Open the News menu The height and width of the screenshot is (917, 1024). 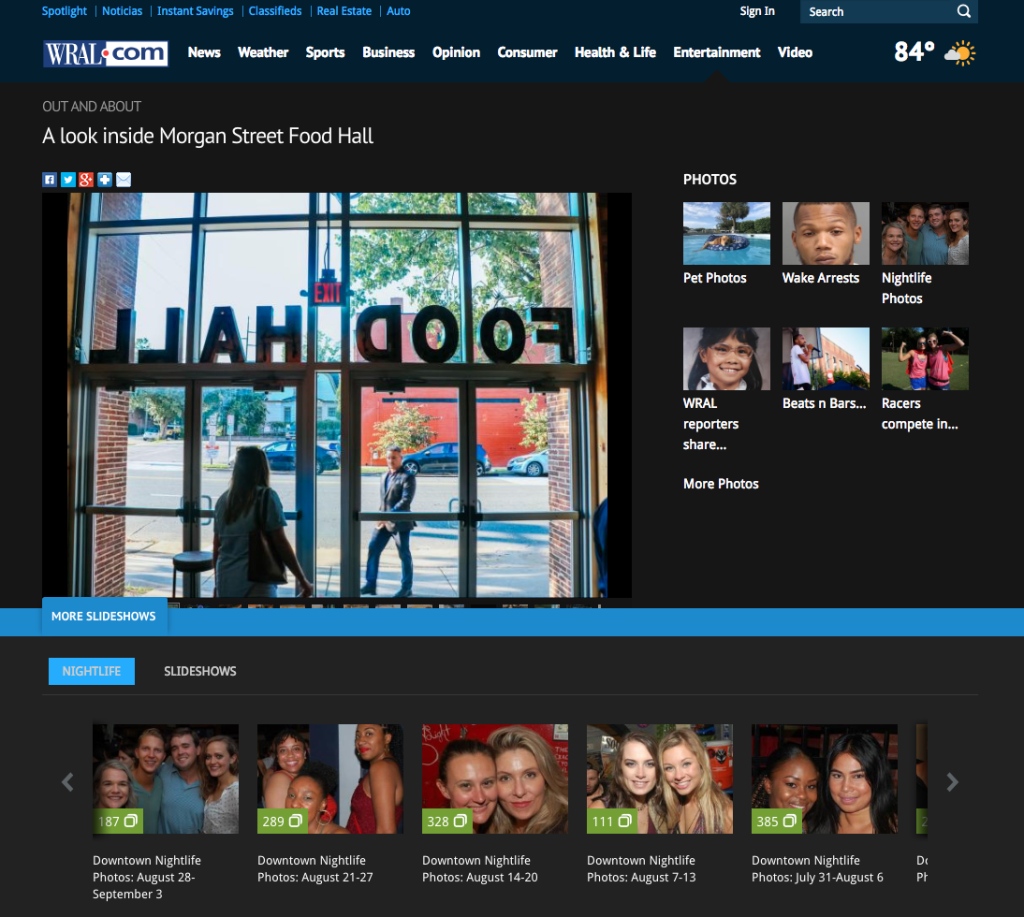(x=204, y=52)
